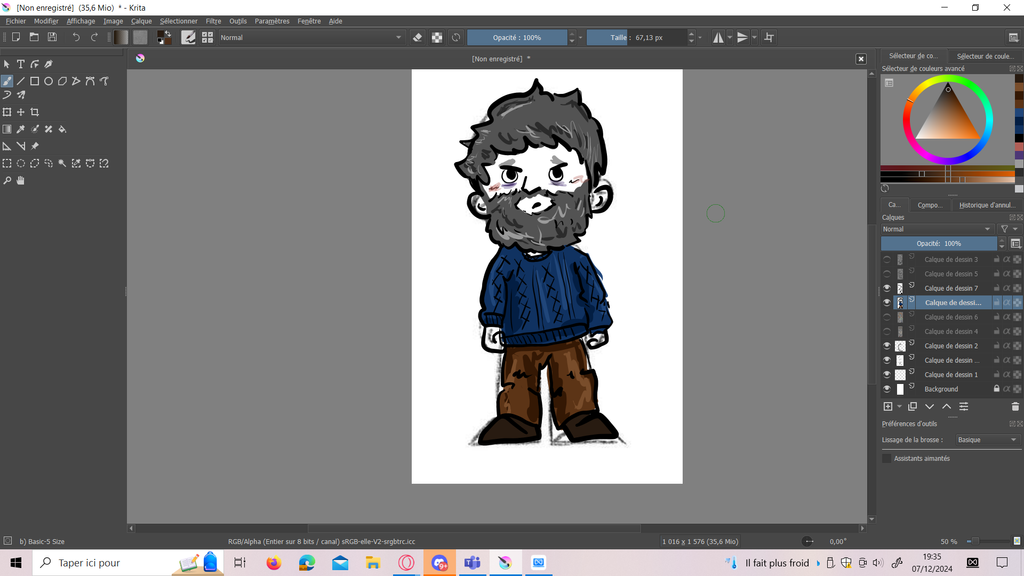Select the Text tool in toolbox

[x=20, y=64]
